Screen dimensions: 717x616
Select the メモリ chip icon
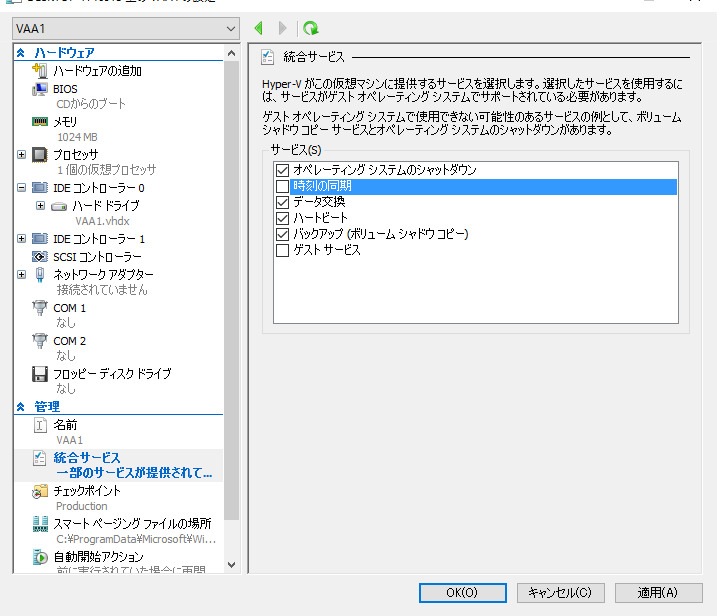pyautogui.click(x=40, y=122)
